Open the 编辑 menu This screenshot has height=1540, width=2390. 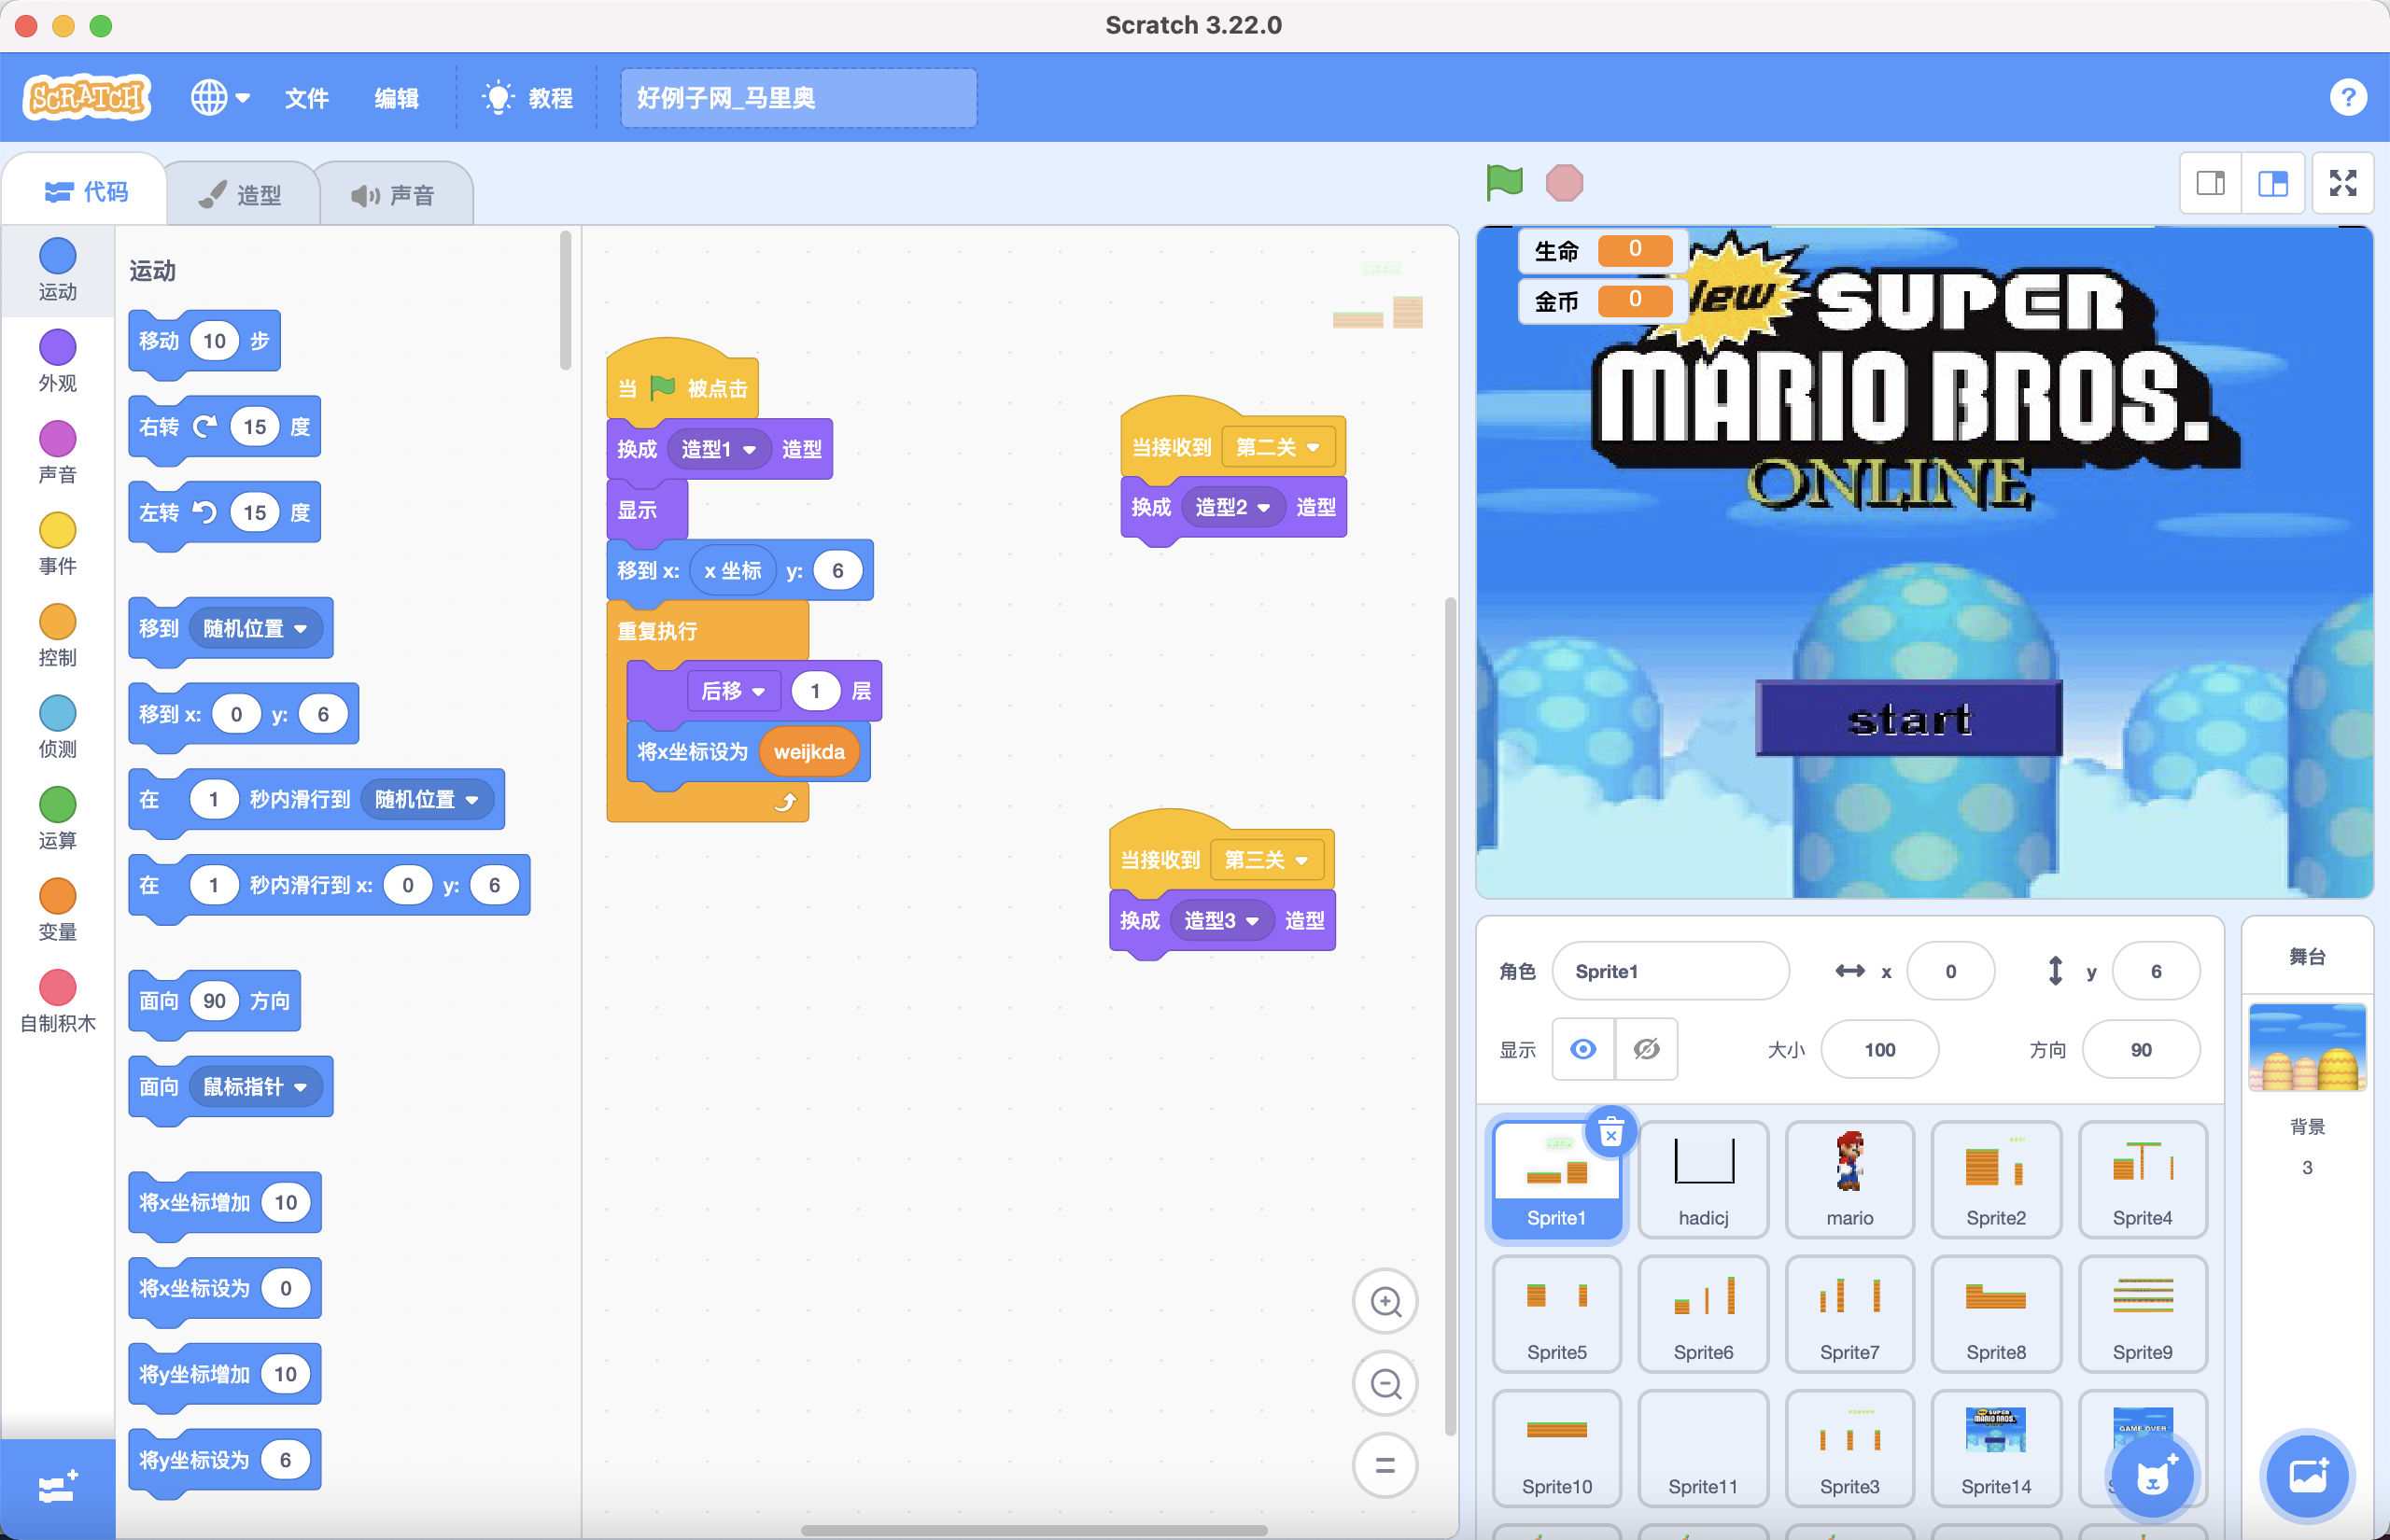point(396,98)
